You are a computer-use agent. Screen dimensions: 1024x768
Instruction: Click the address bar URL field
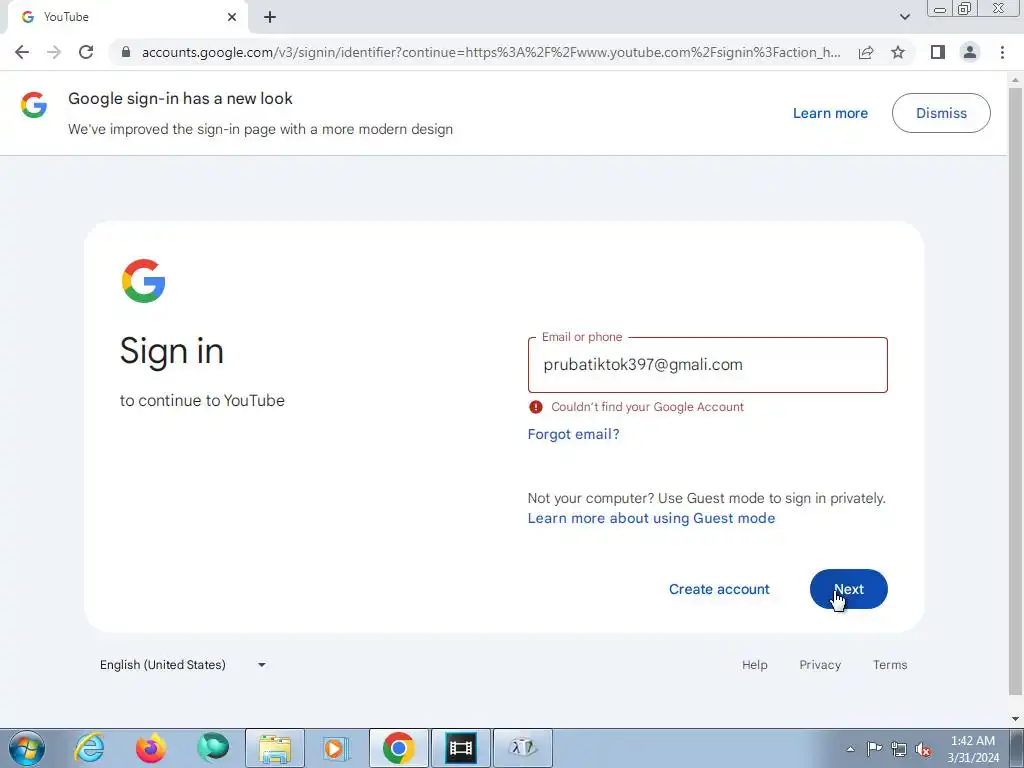pyautogui.click(x=490, y=52)
